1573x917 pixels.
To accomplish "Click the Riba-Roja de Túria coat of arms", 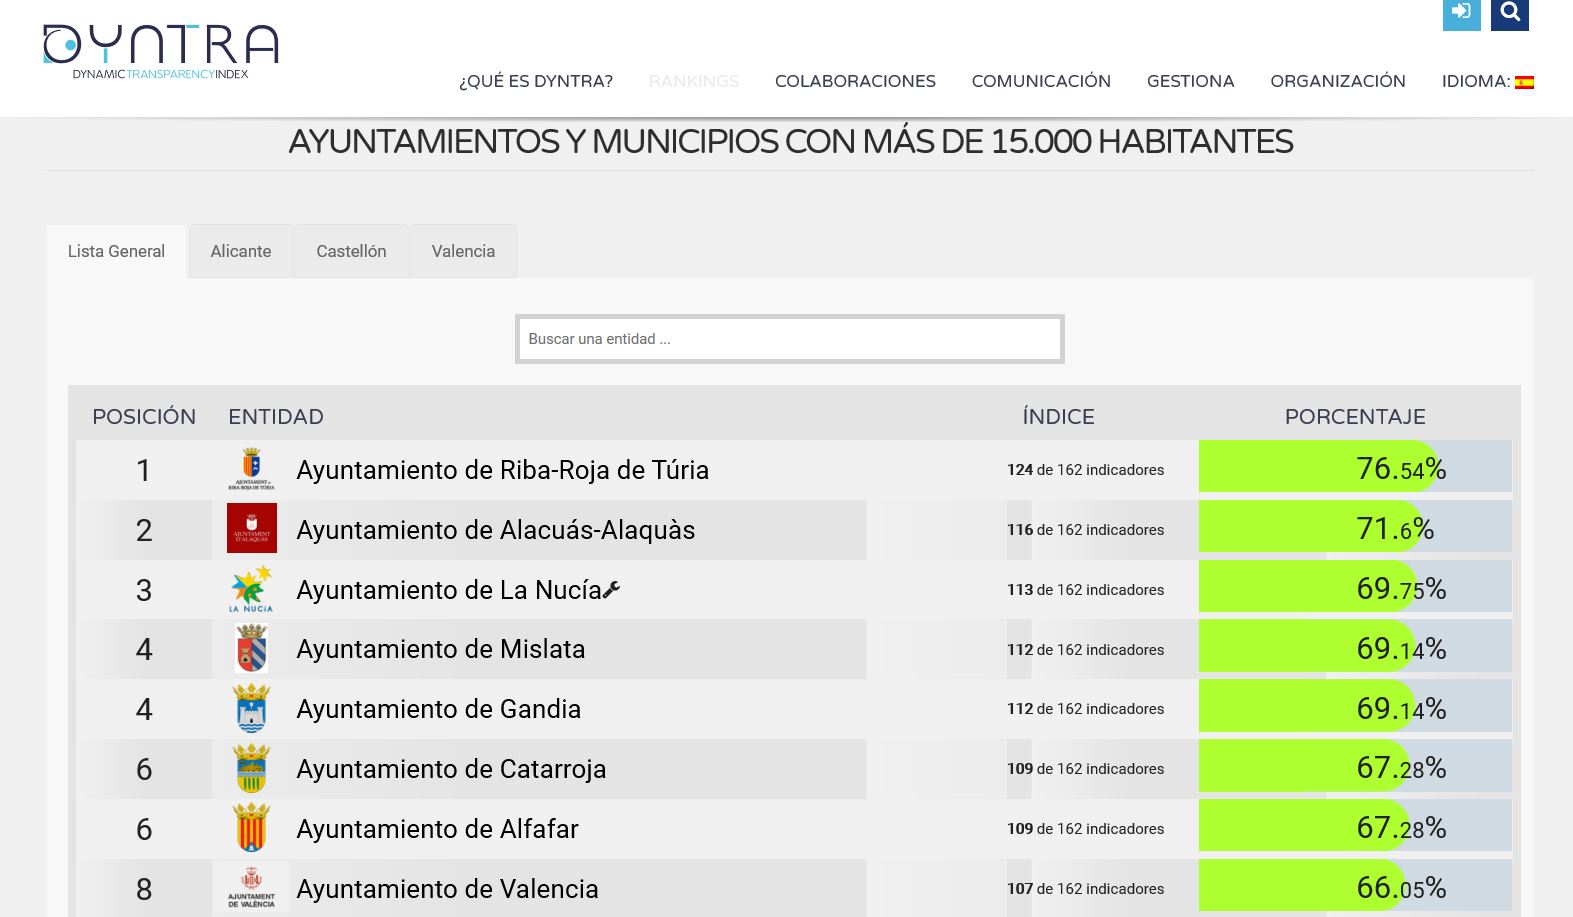I will (251, 469).
